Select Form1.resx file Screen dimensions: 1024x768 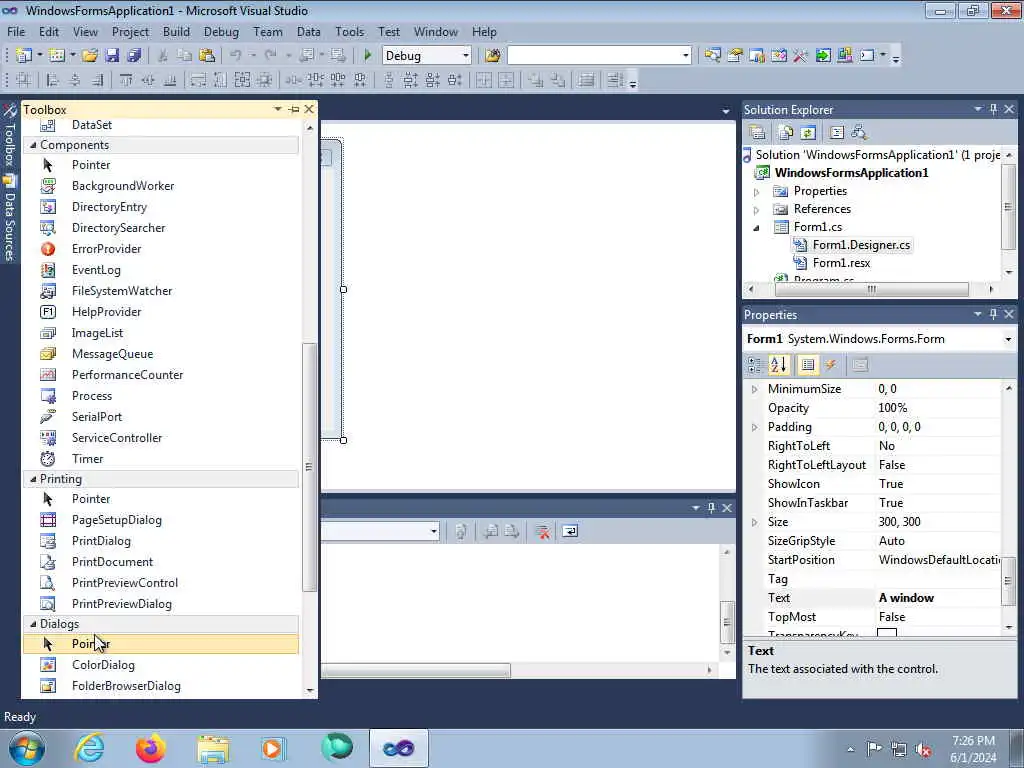tap(841, 263)
